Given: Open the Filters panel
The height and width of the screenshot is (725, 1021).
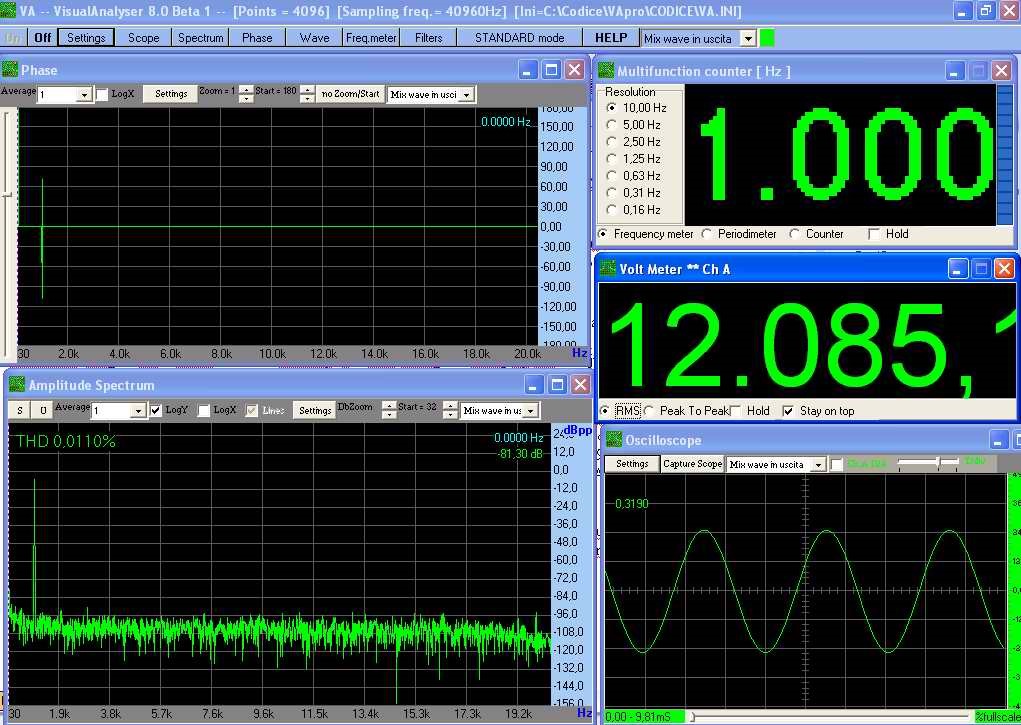Looking at the screenshot, I should click(x=428, y=37).
